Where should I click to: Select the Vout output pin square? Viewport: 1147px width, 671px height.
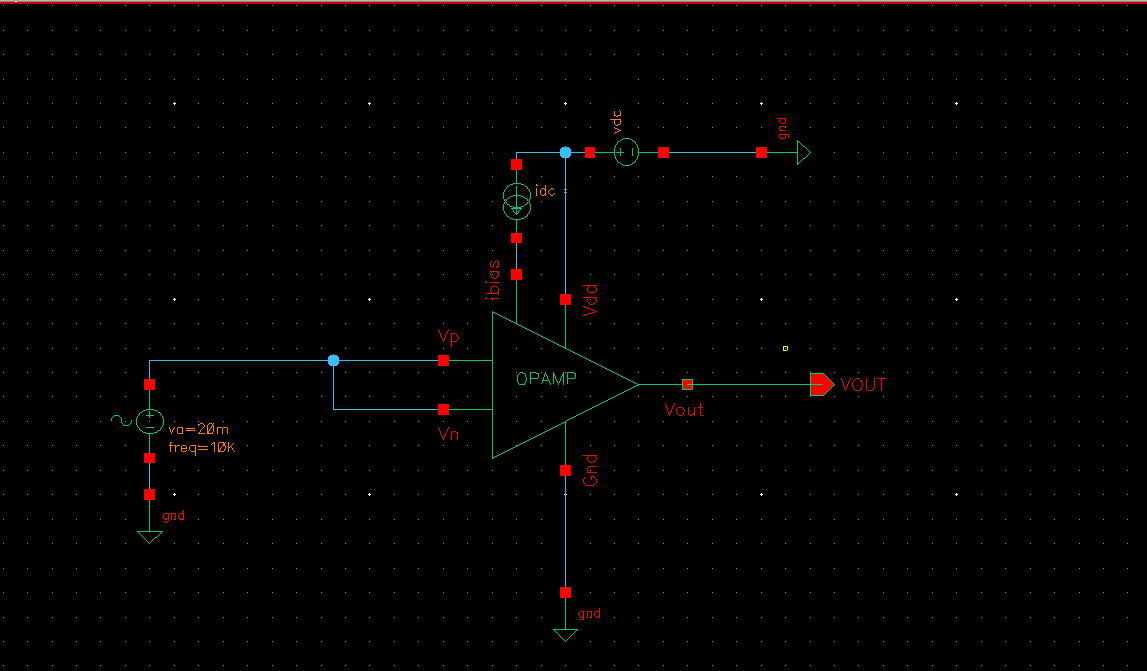[x=687, y=384]
